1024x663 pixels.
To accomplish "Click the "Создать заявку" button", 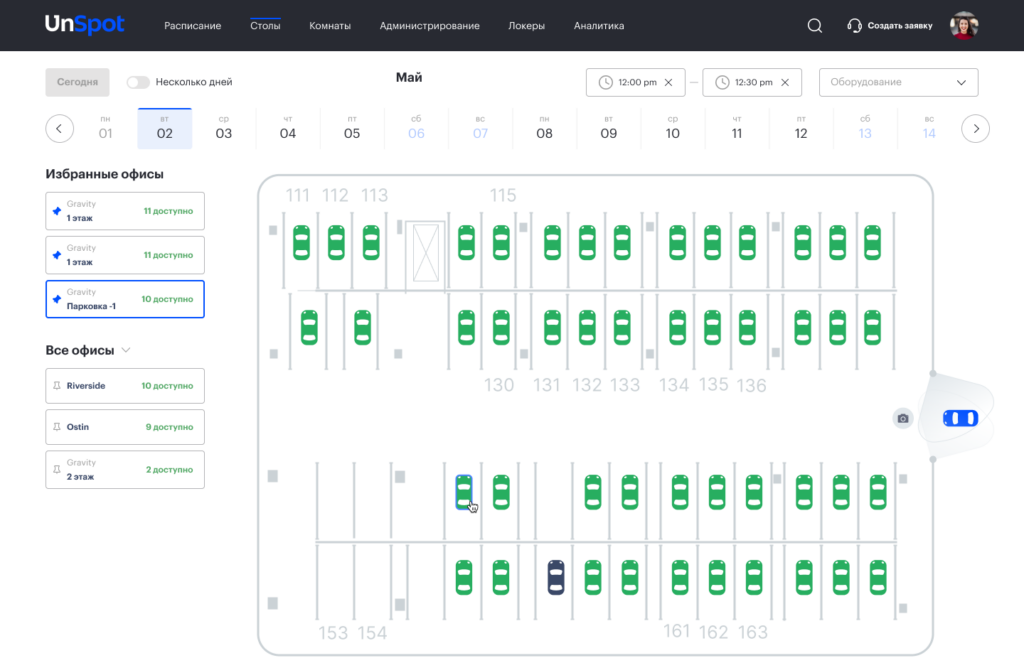I will pos(890,26).
